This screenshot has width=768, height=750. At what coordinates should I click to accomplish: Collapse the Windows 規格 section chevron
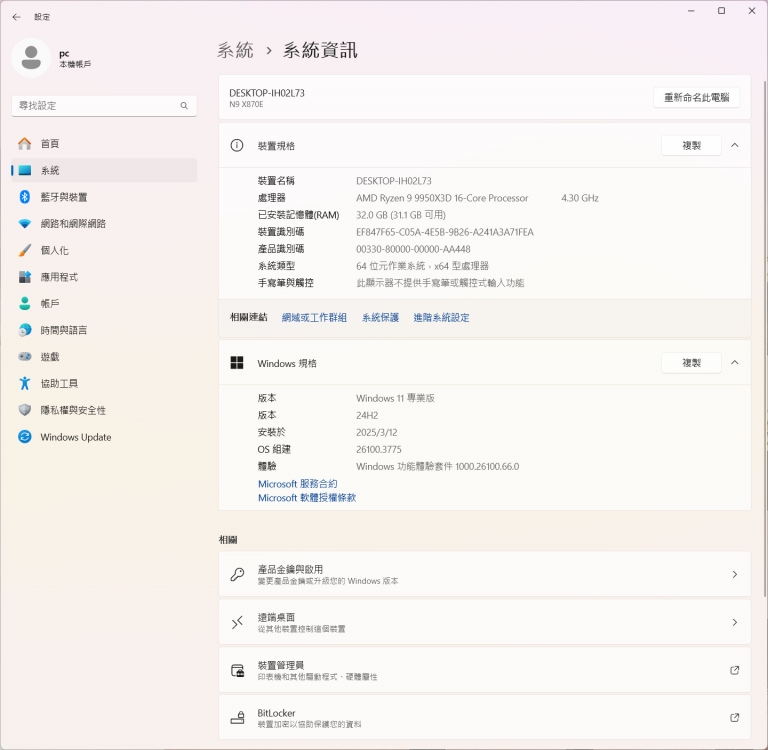click(x=735, y=363)
